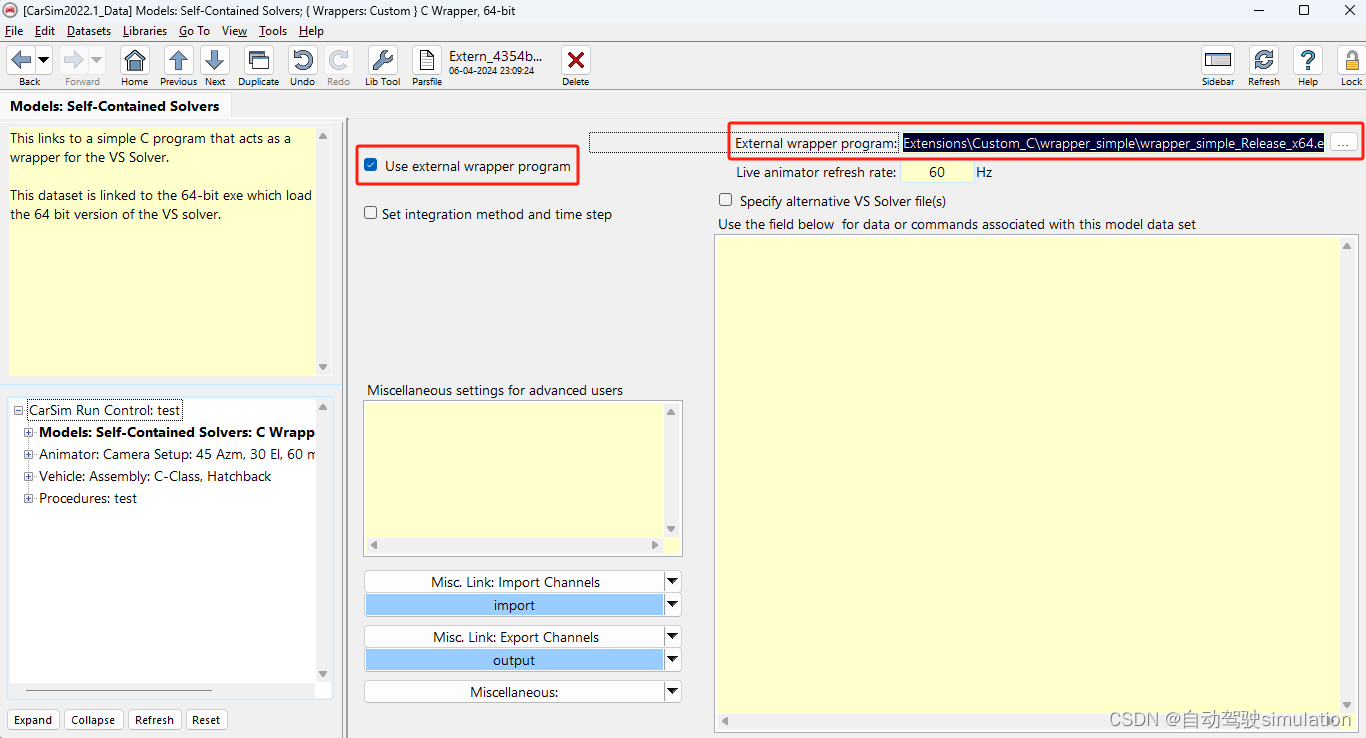
Task: Open Misc. Link: Import Channels dropdown arrow
Action: pyautogui.click(x=673, y=581)
